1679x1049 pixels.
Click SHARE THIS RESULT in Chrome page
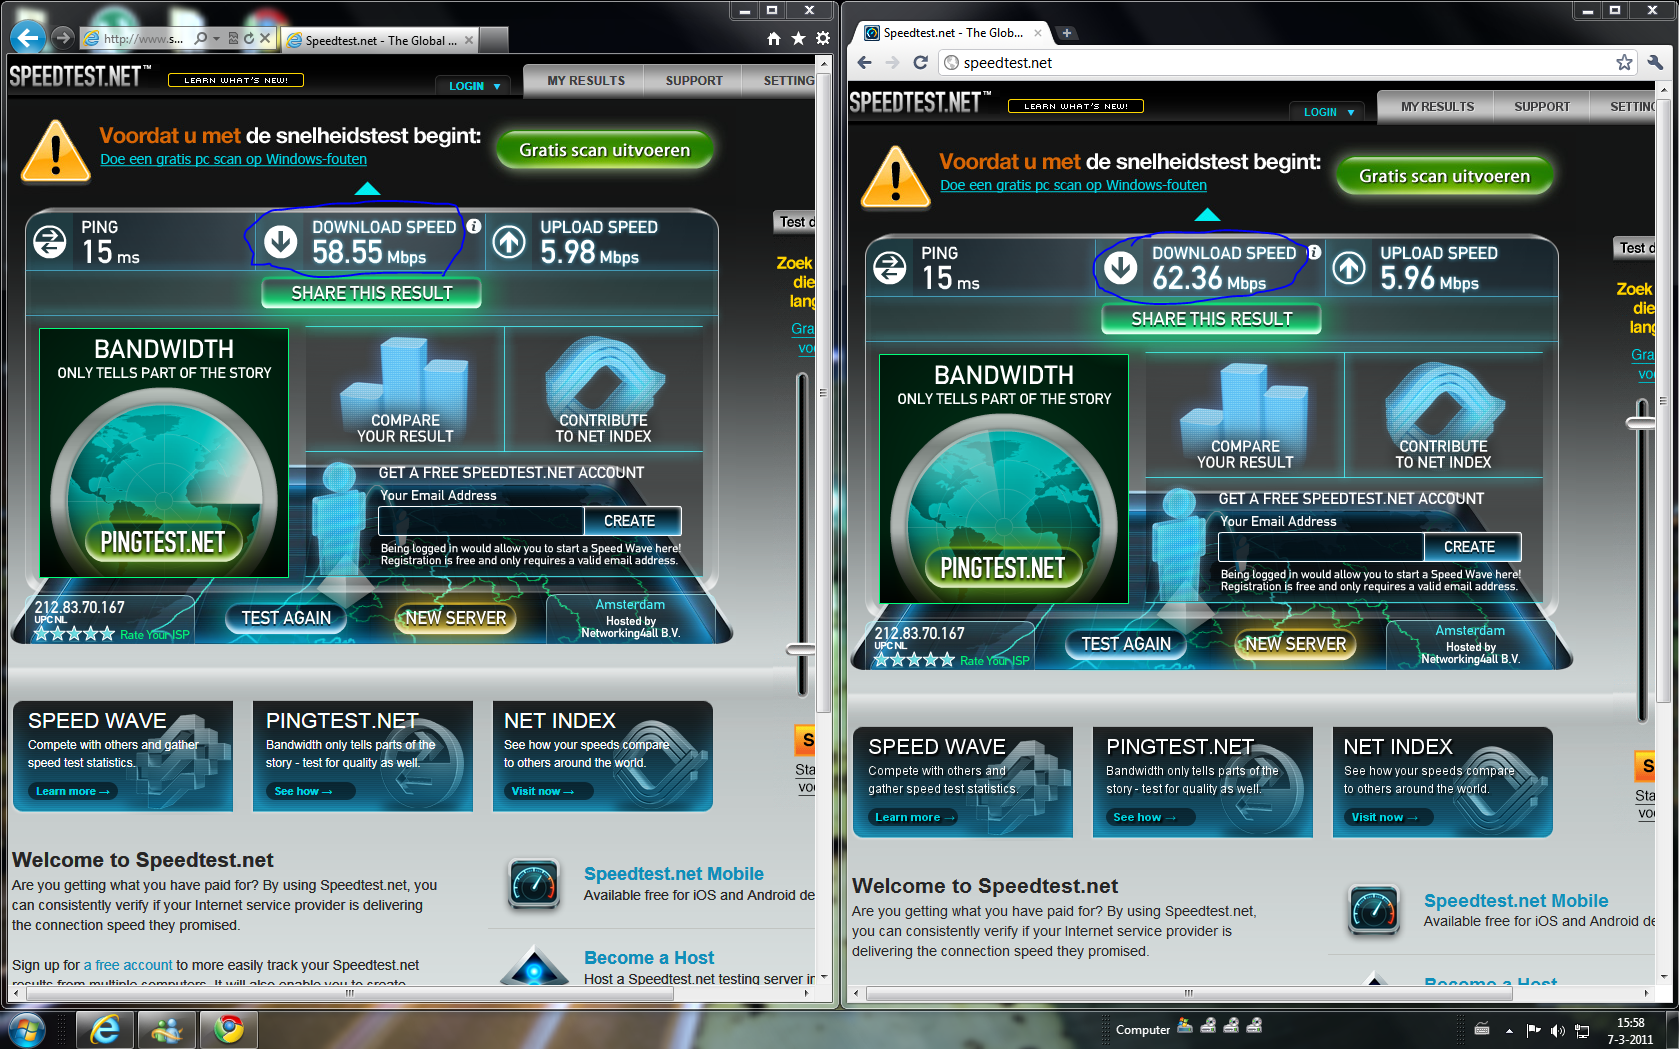(x=1211, y=319)
